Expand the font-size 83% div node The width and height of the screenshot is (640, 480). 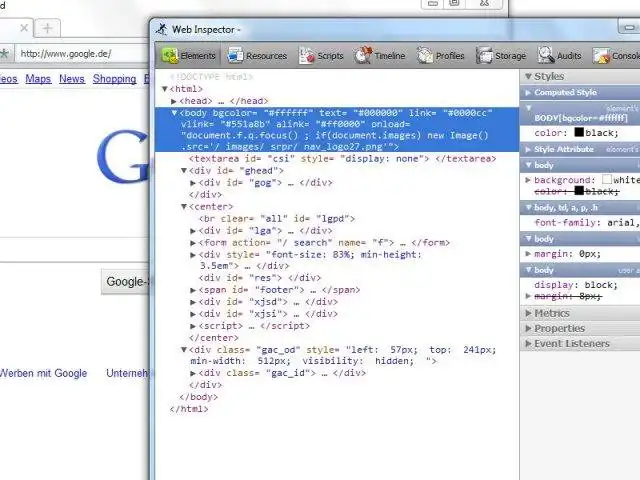(193, 255)
